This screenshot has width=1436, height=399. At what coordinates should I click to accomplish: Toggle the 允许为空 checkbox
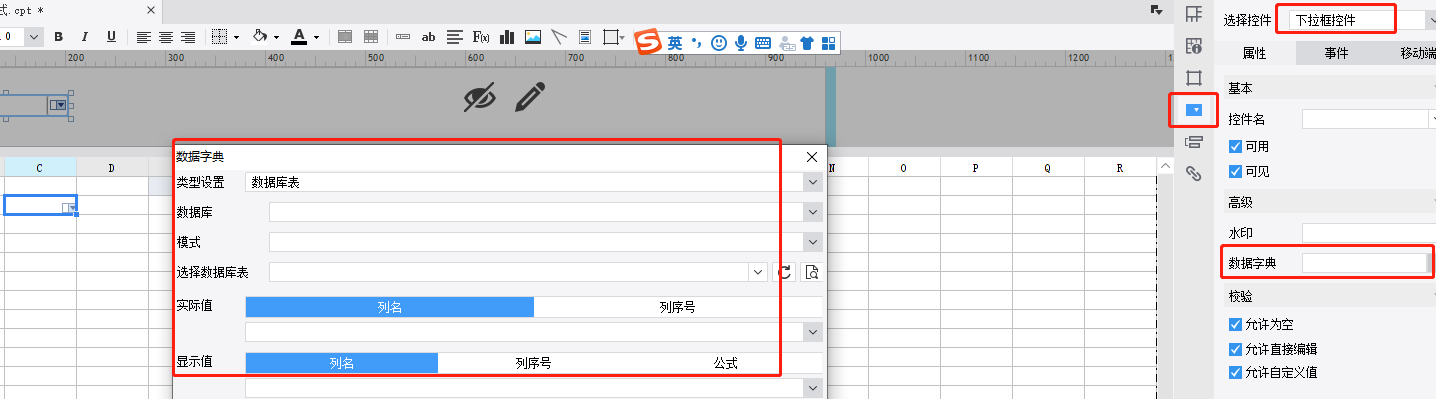click(1235, 324)
